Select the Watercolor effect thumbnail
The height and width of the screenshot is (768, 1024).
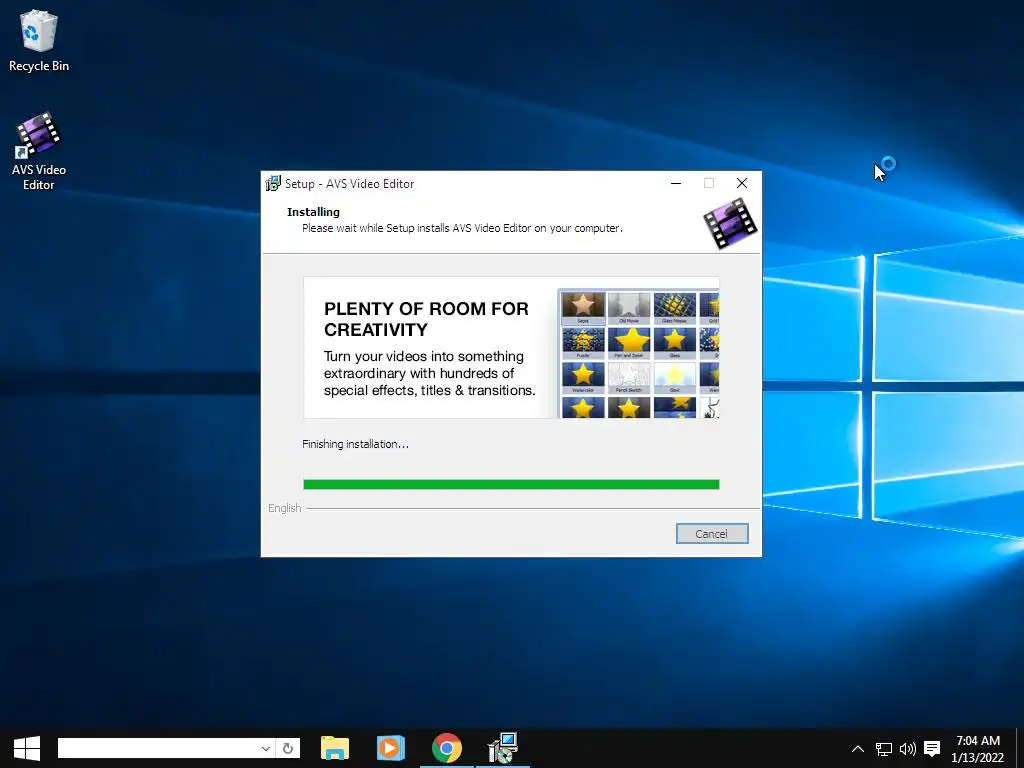(x=583, y=377)
